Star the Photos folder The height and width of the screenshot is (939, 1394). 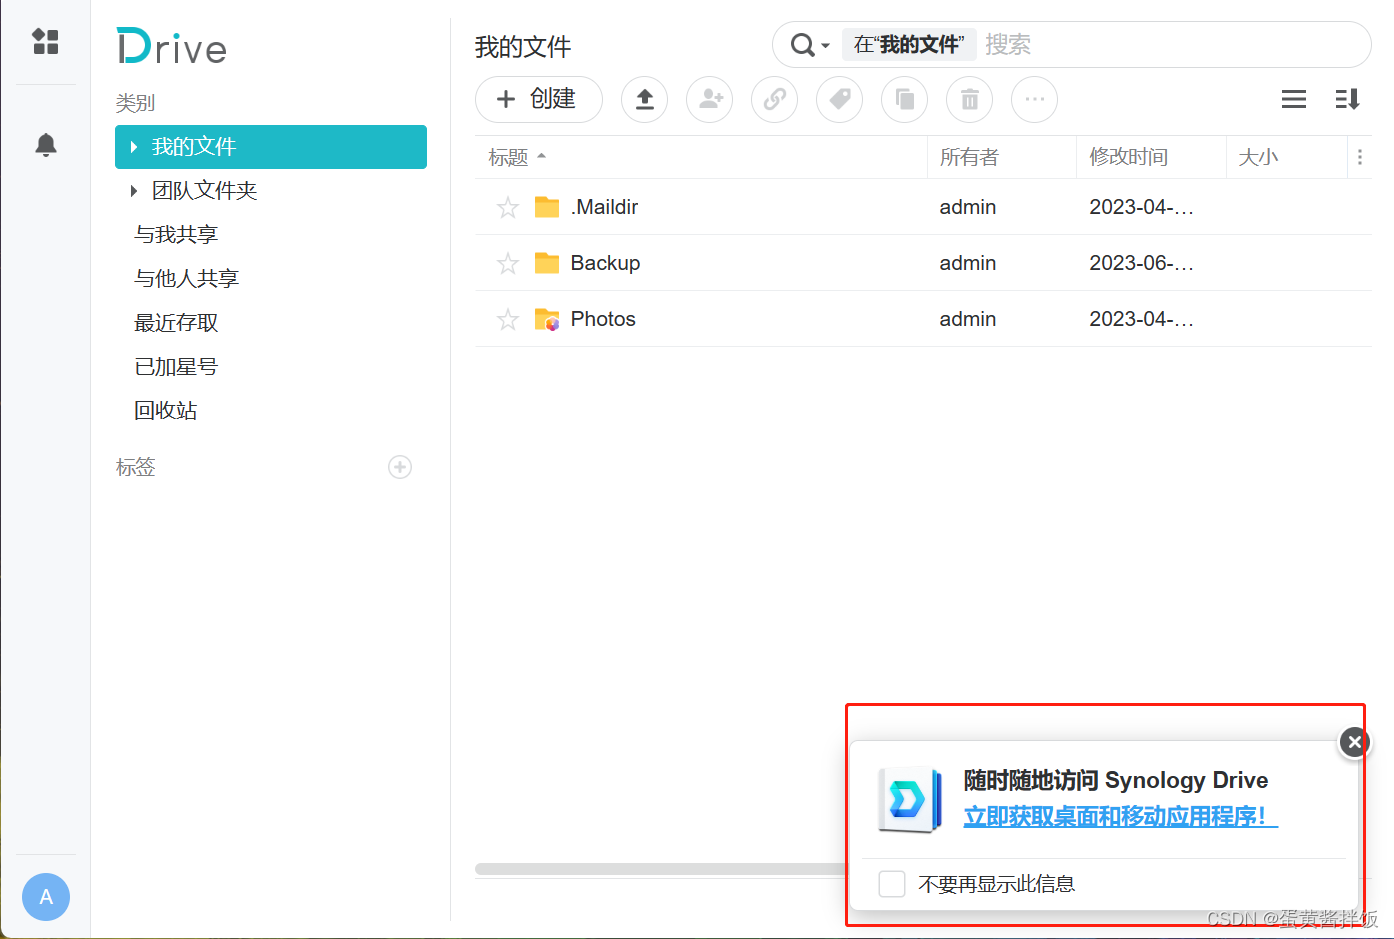click(508, 319)
